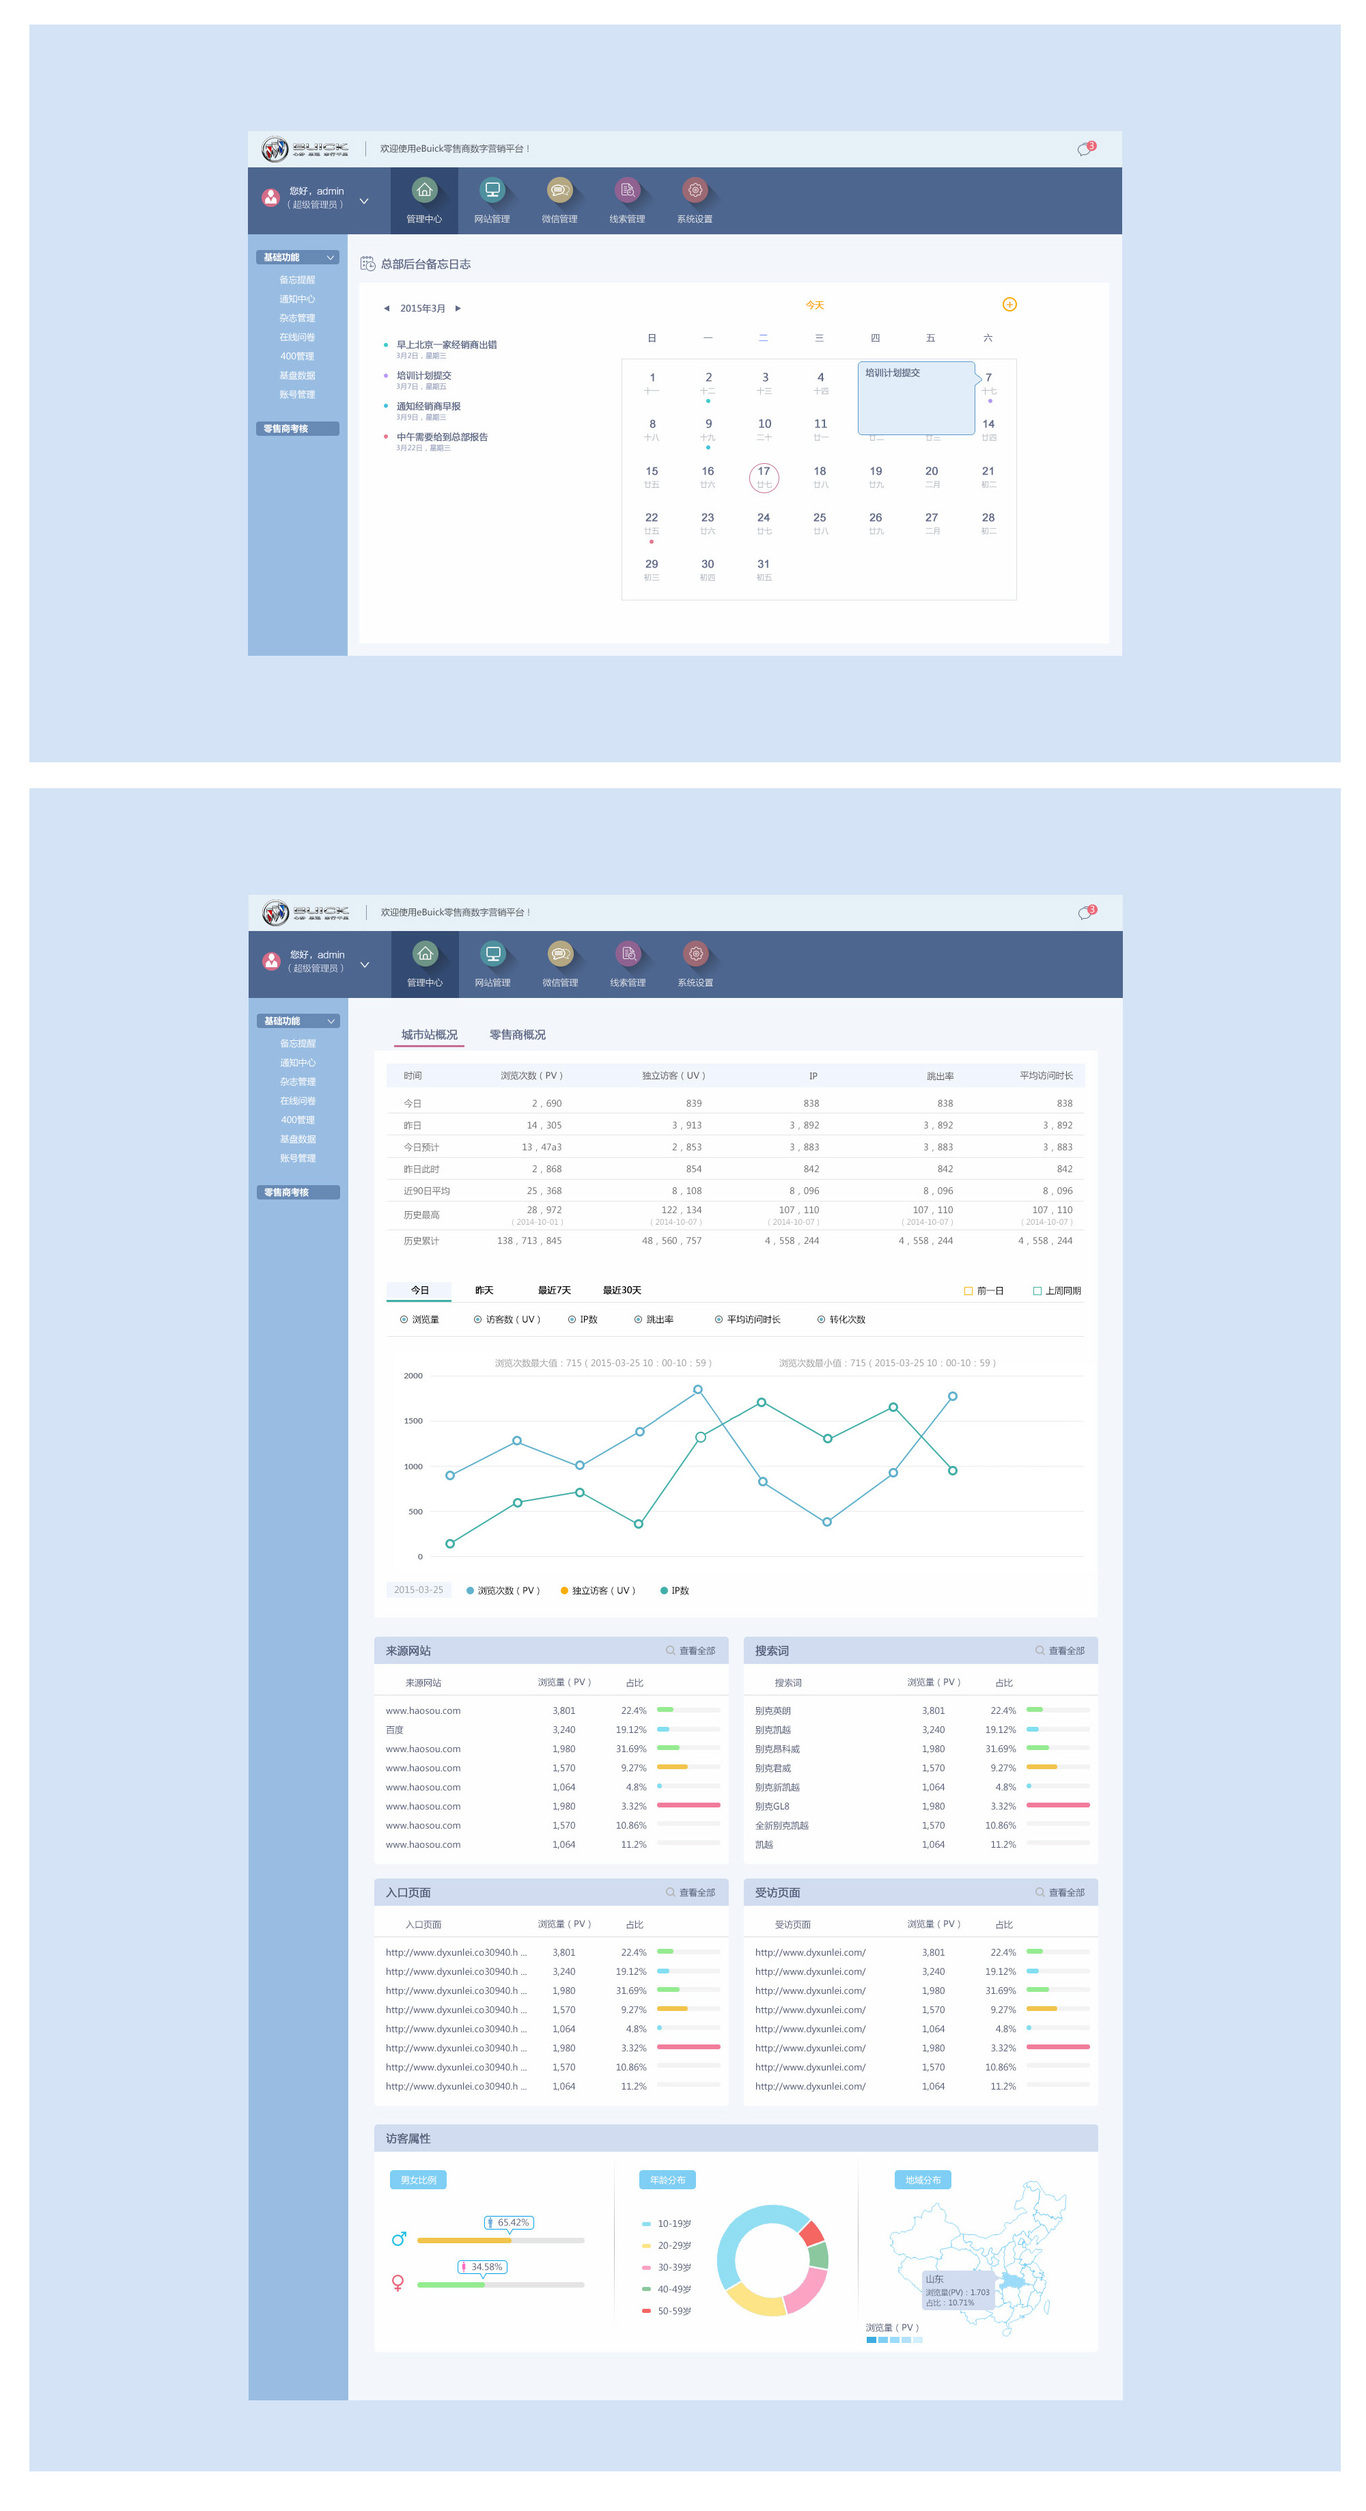Select the 最近30天 chart range tab
Image resolution: width=1366 pixels, height=2511 pixels.
(622, 1291)
